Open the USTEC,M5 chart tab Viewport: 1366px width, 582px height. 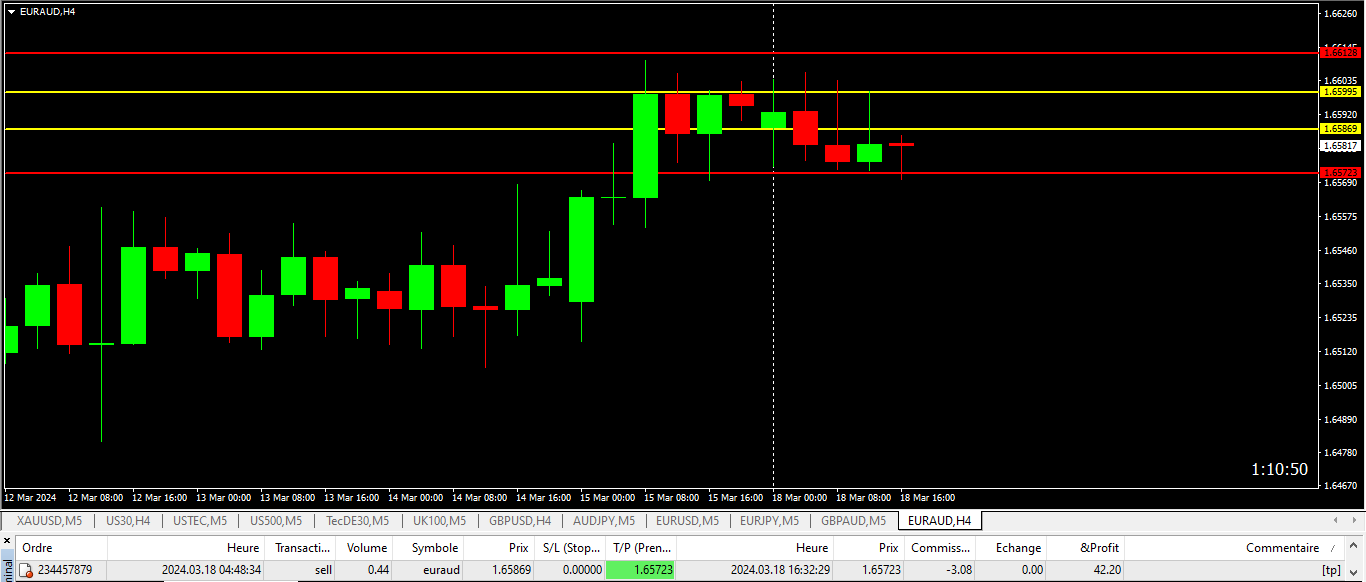click(x=200, y=521)
